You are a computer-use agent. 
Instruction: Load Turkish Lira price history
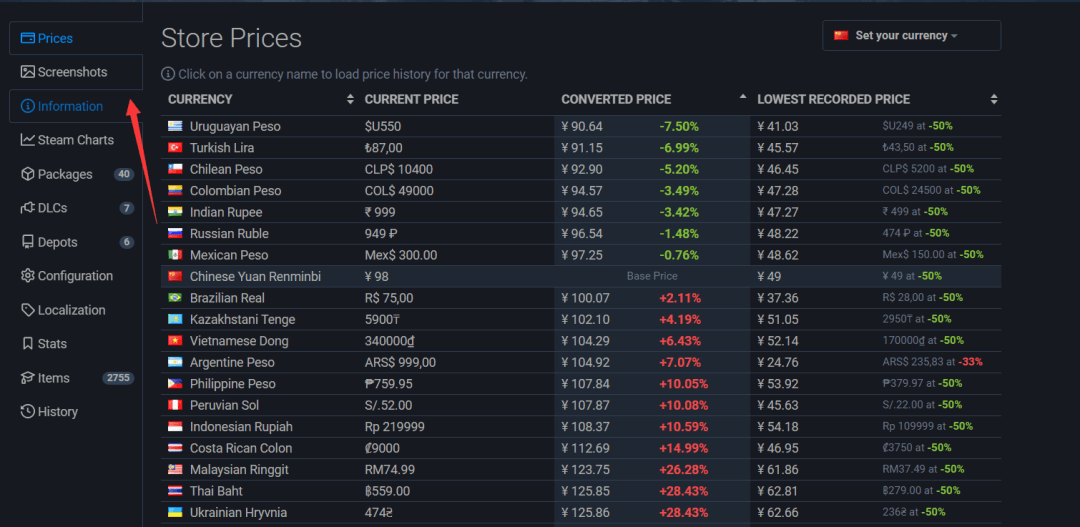click(222, 148)
